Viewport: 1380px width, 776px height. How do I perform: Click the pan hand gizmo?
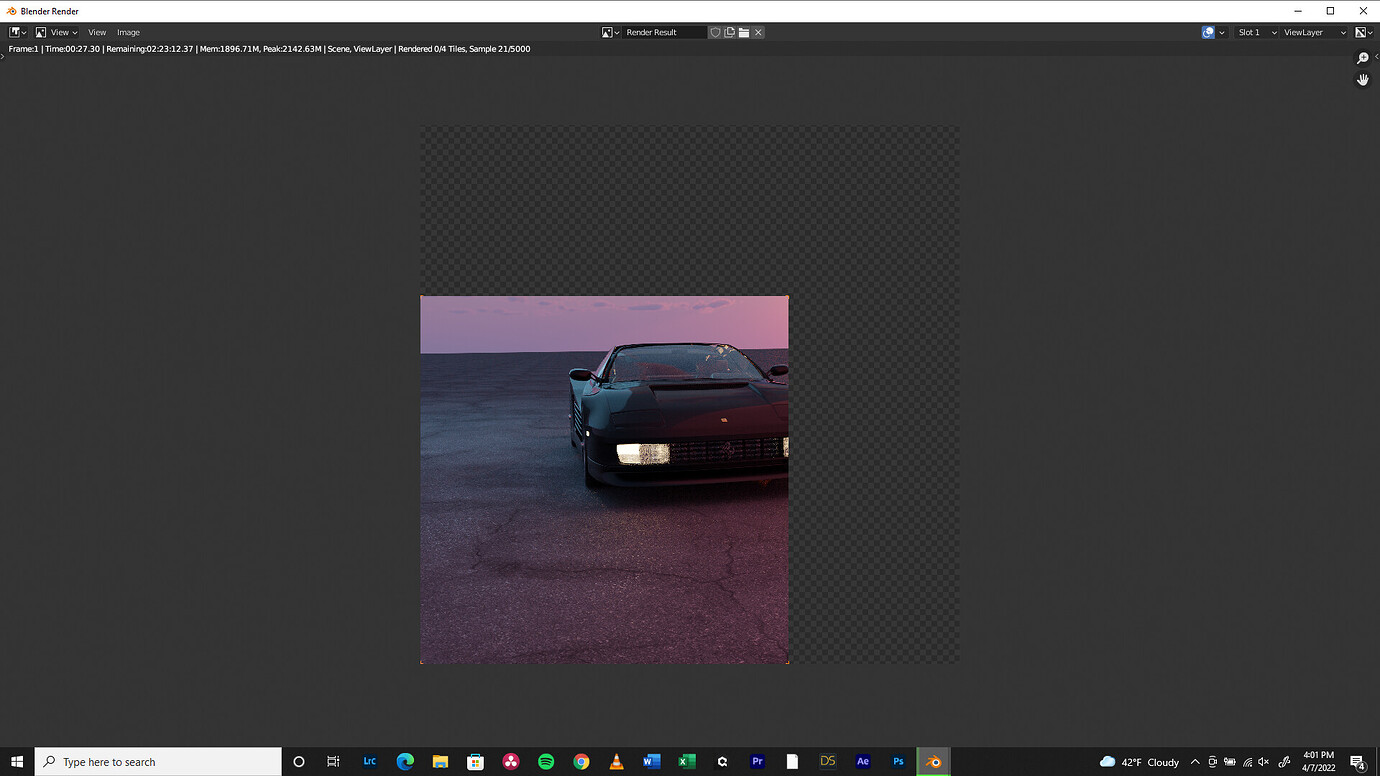(x=1362, y=80)
